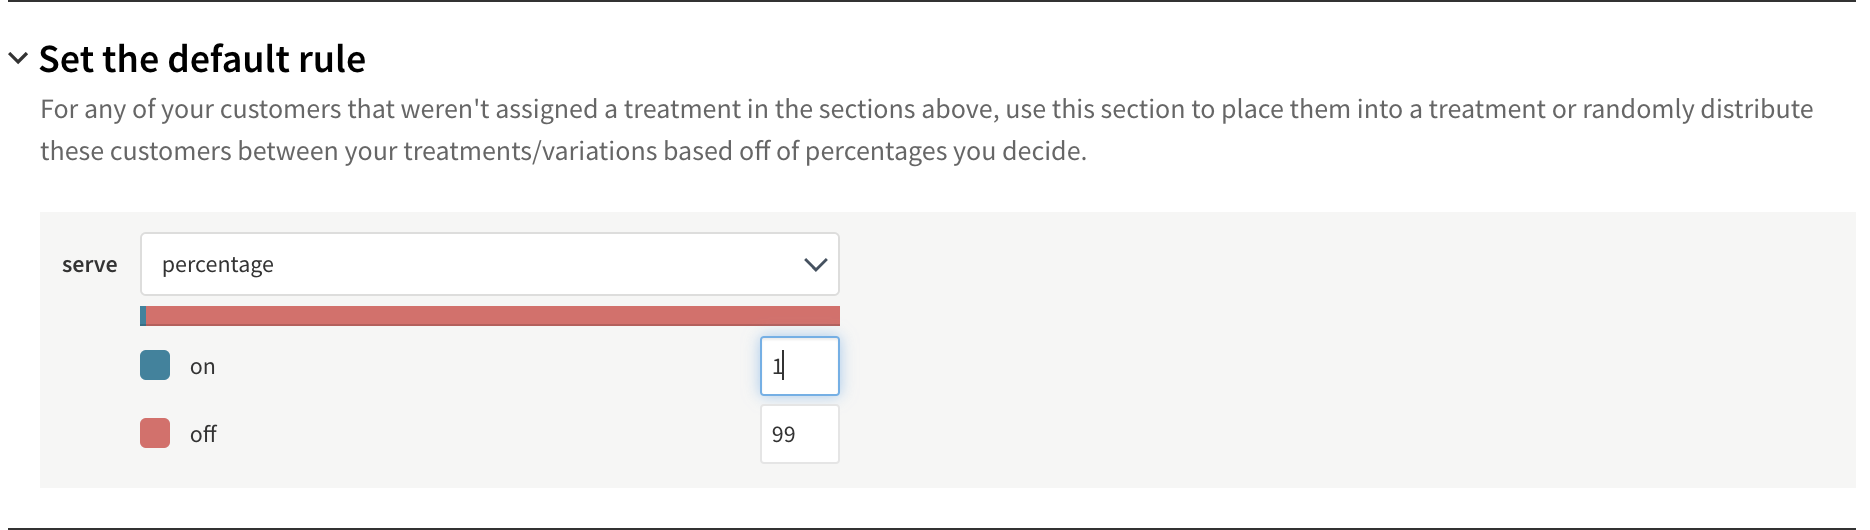Open the serve percentage dropdown

[489, 264]
